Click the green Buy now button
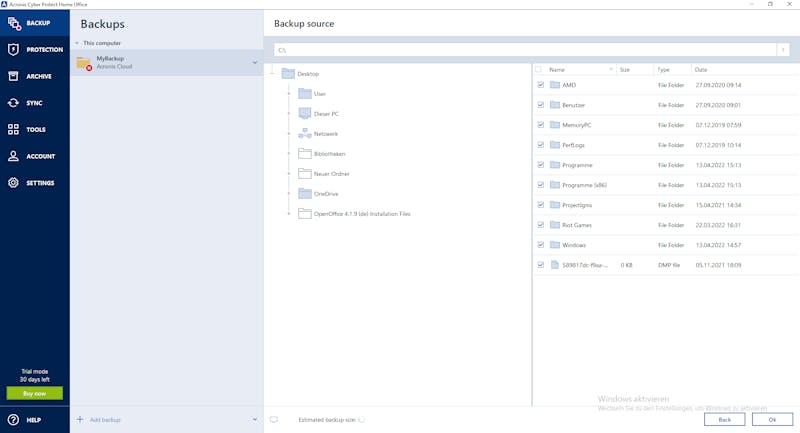 (x=35, y=393)
